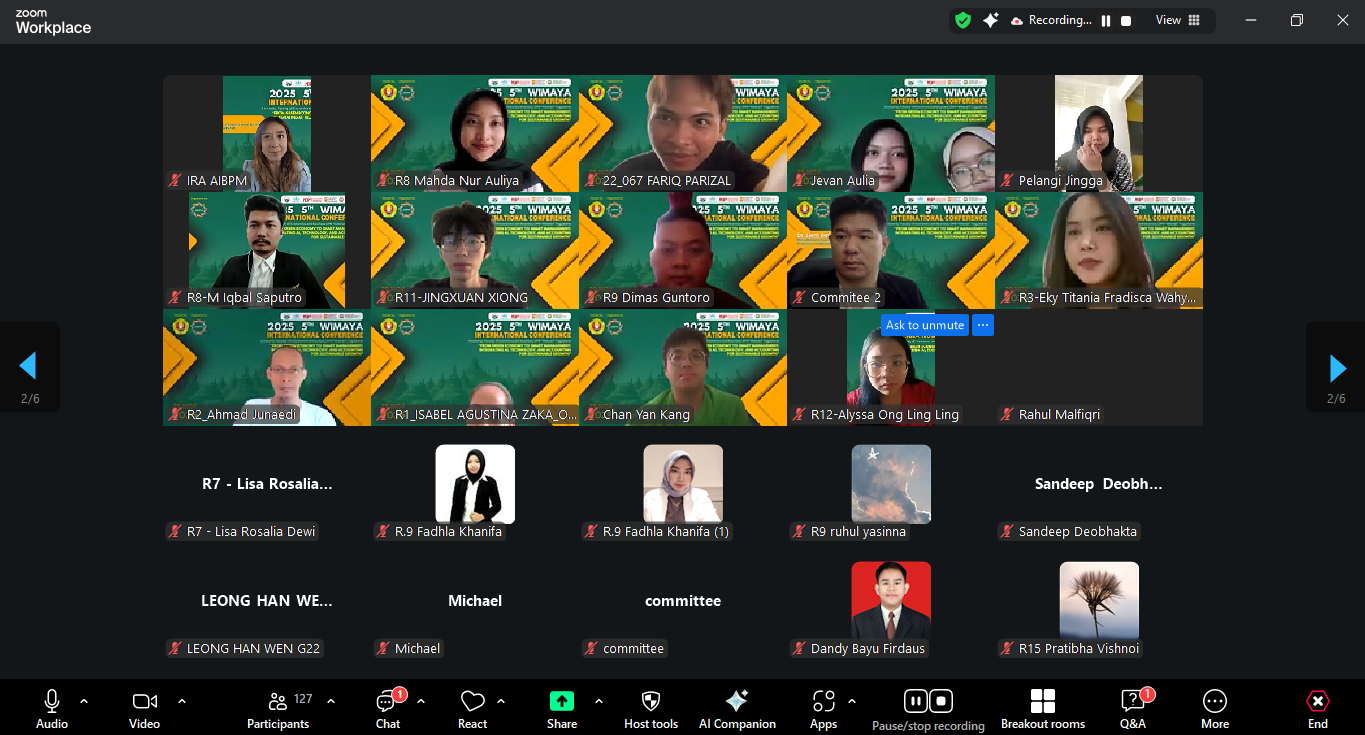This screenshot has width=1365, height=735.
Task: Click the Ask to unmute button
Action: pyautogui.click(x=925, y=325)
